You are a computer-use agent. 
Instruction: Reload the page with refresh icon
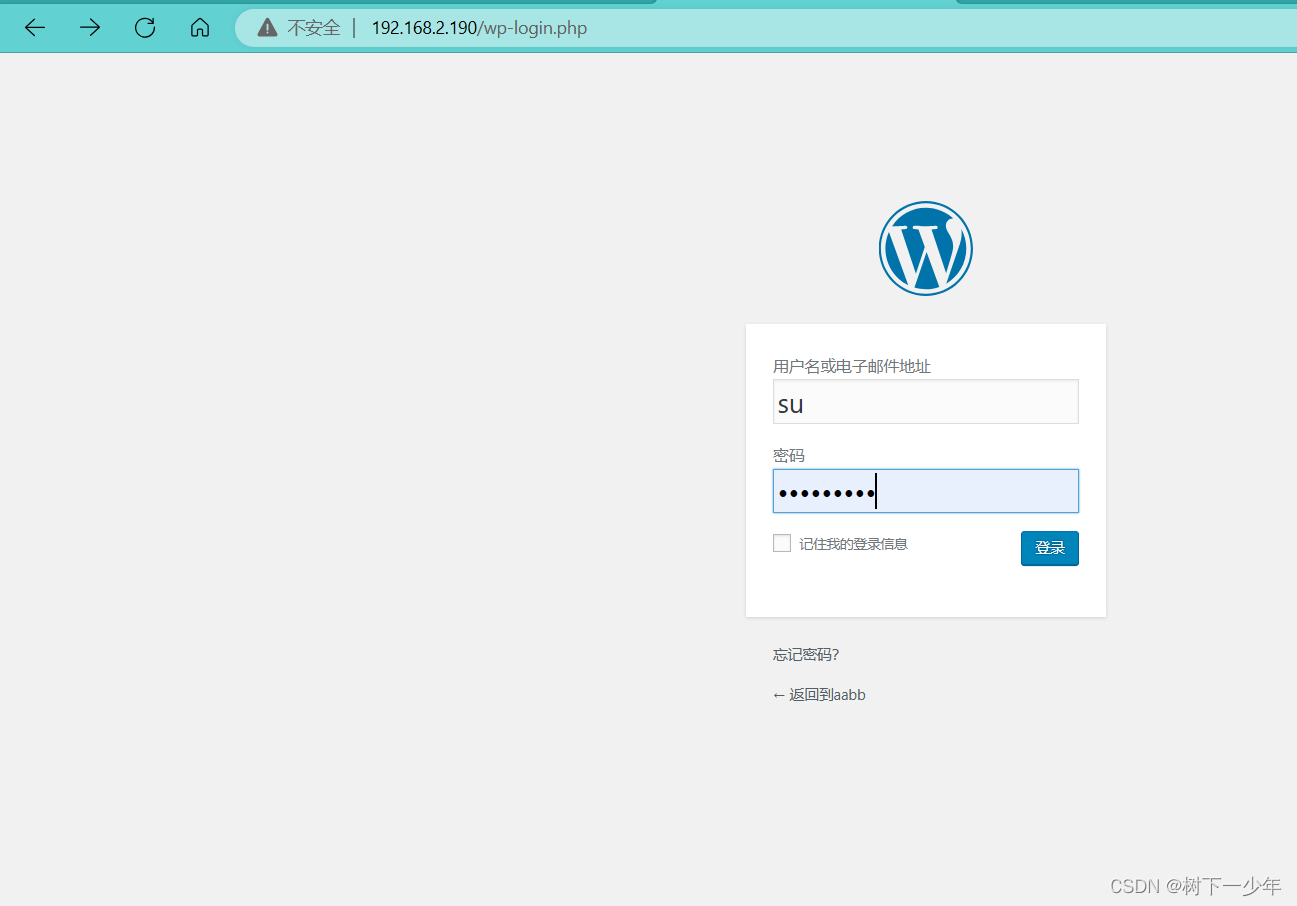tap(145, 28)
